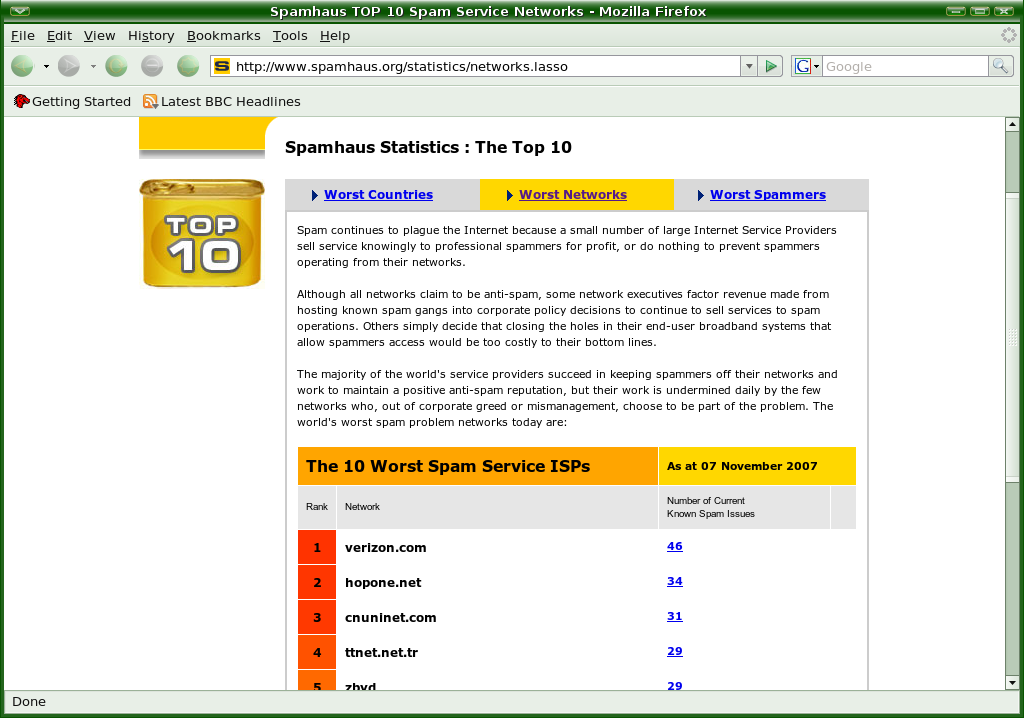1024x718 pixels.
Task: Follow the Worst Countries link
Action: pyautogui.click(x=378, y=195)
